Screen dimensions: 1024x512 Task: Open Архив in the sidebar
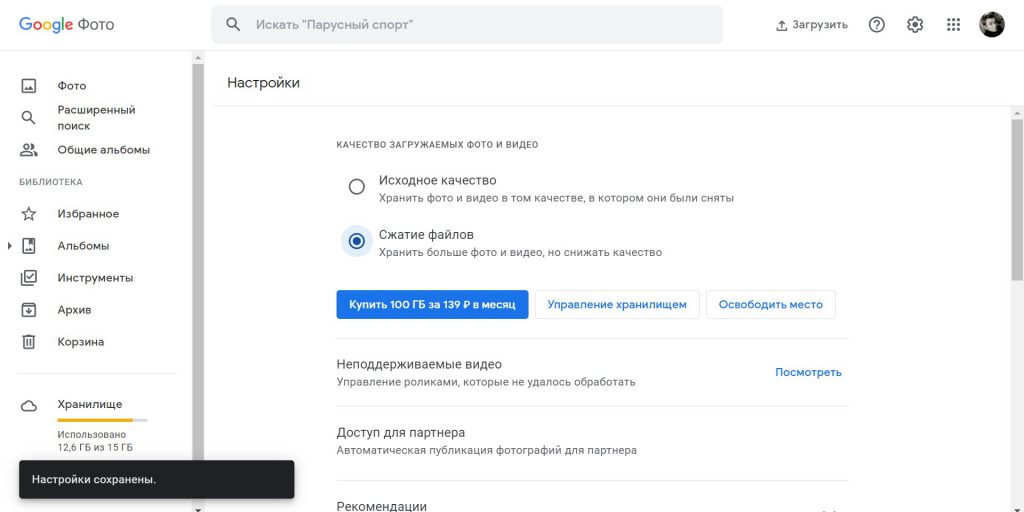(74, 310)
